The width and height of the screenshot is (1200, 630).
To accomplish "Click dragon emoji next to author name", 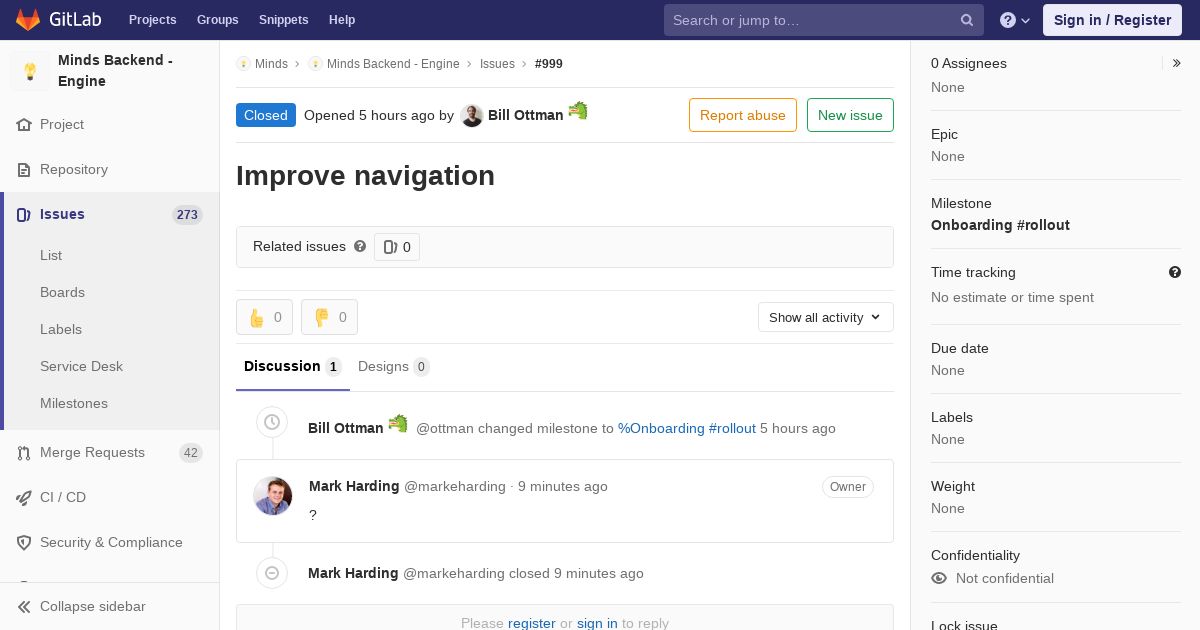I will point(578,111).
